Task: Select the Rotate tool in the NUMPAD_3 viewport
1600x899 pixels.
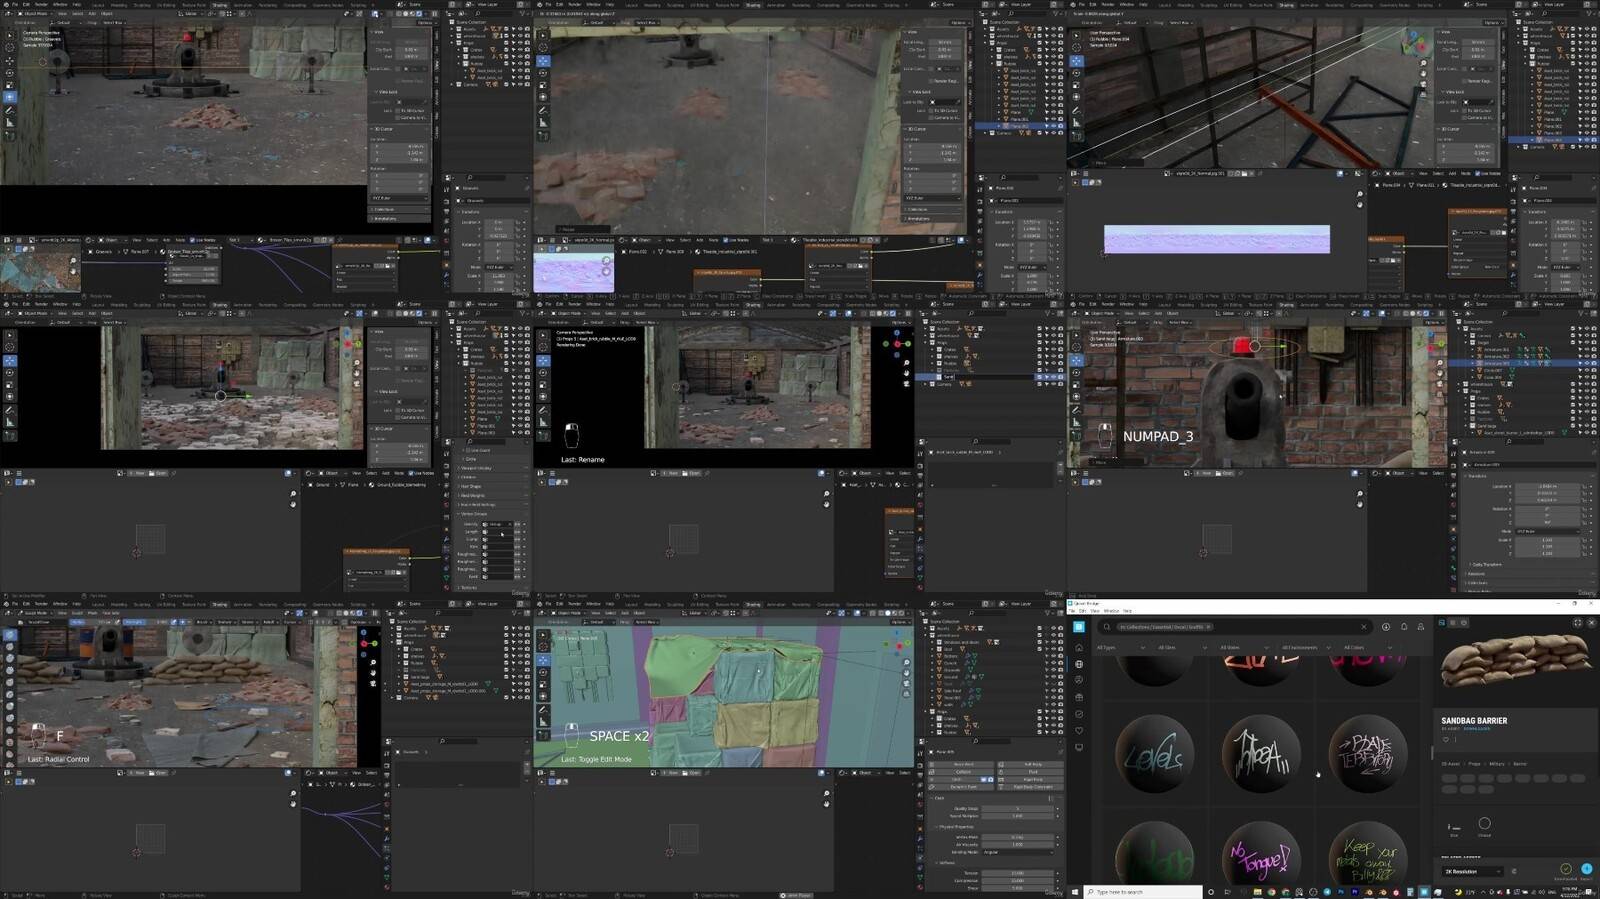Action: [x=1076, y=373]
